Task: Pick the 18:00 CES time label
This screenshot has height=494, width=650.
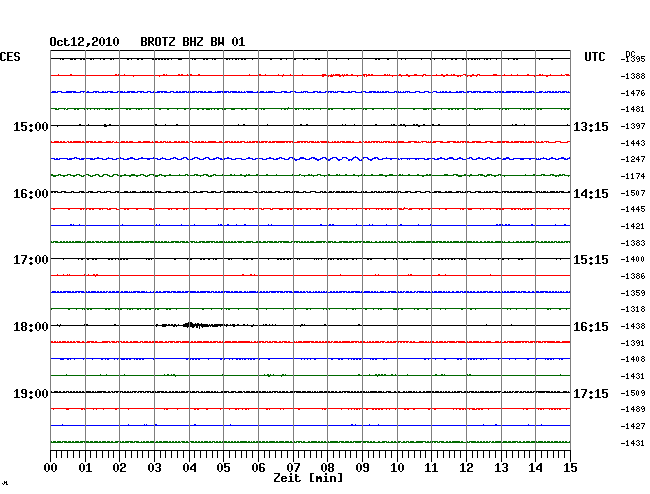Action: pos(30,327)
